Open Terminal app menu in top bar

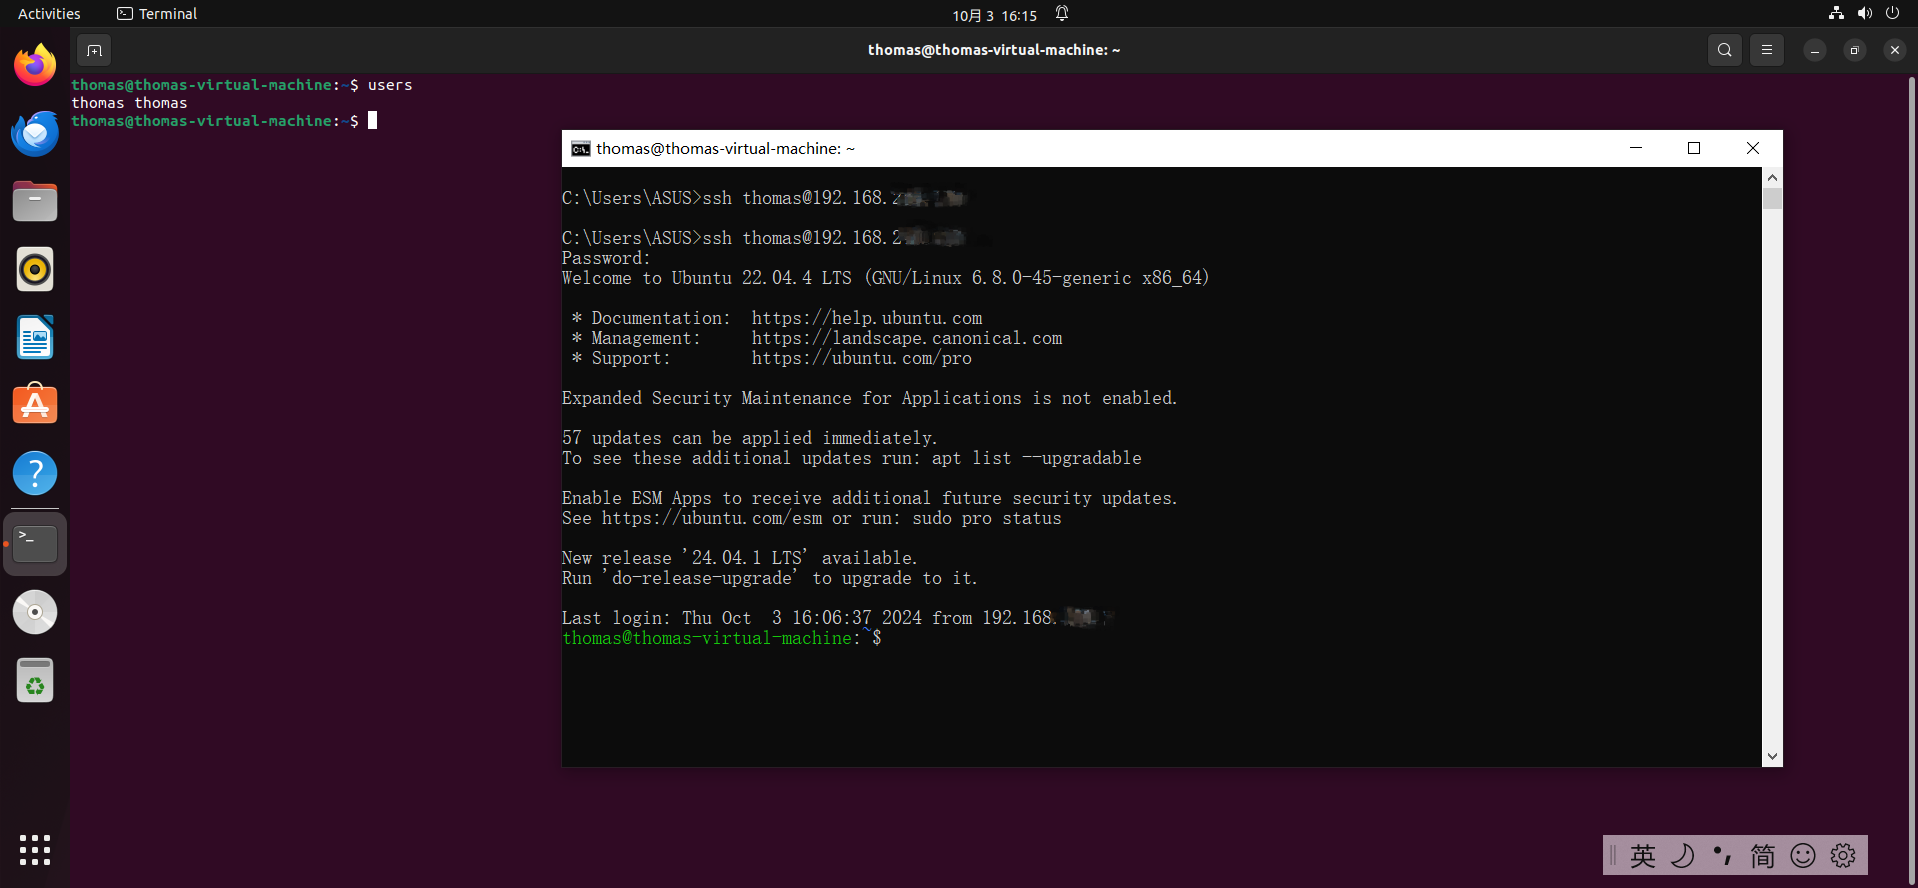[157, 14]
